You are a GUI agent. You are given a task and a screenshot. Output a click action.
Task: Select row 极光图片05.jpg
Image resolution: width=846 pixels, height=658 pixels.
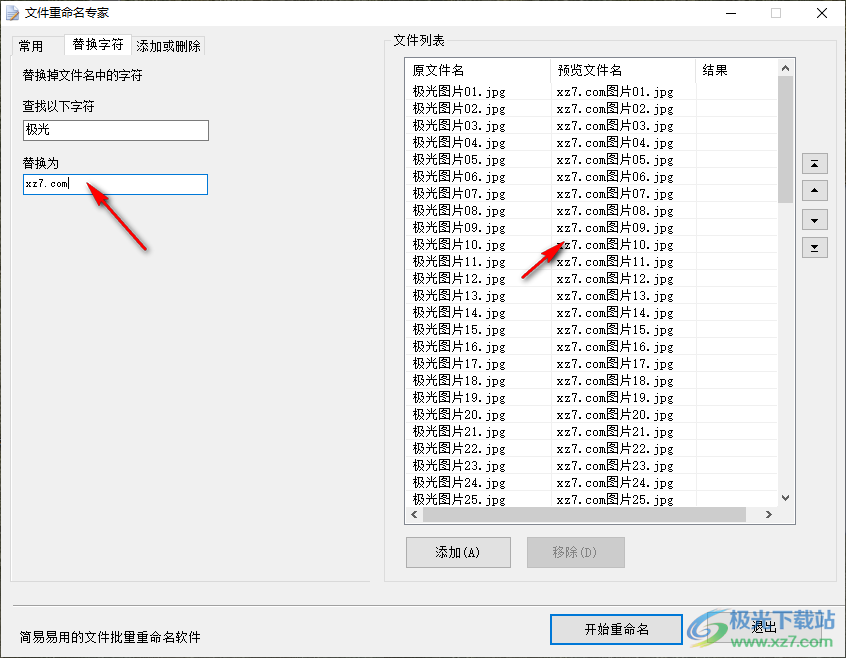coord(591,160)
